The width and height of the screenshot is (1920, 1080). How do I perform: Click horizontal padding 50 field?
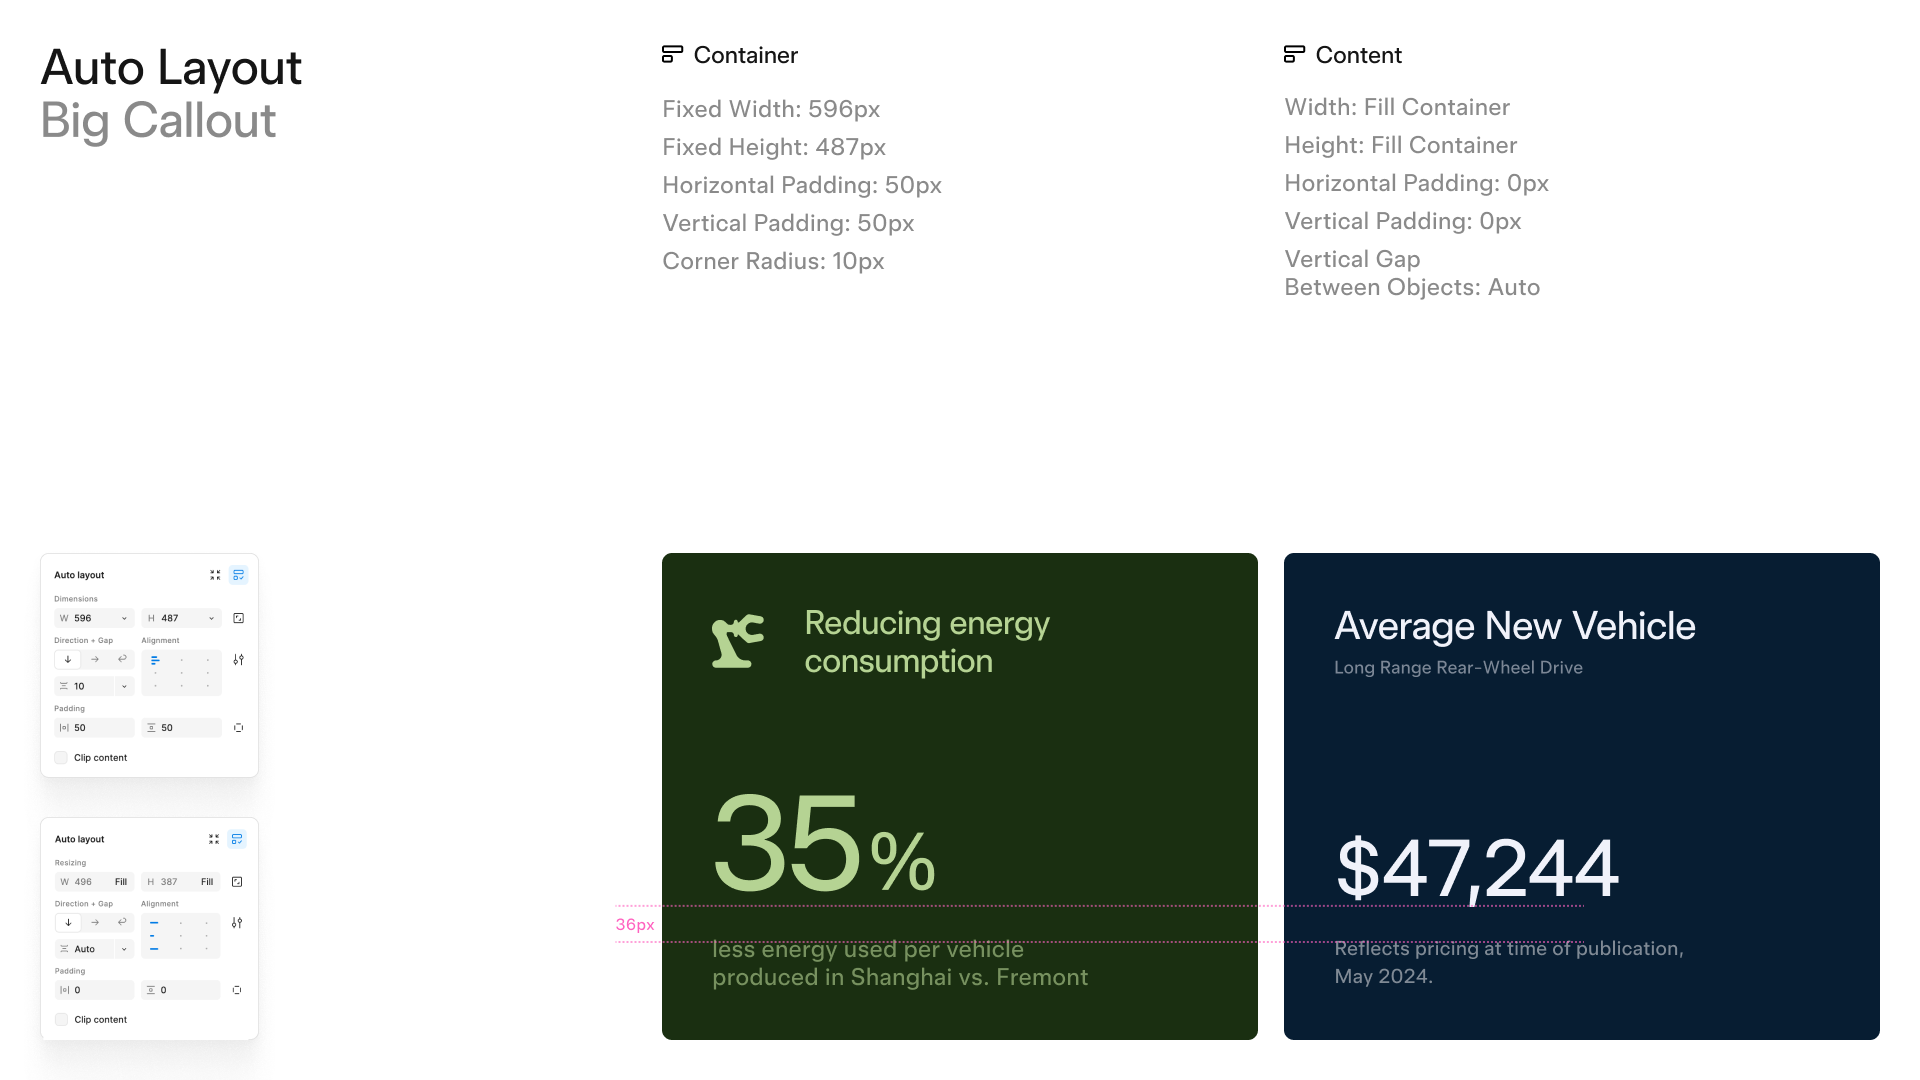pyautogui.click(x=94, y=728)
